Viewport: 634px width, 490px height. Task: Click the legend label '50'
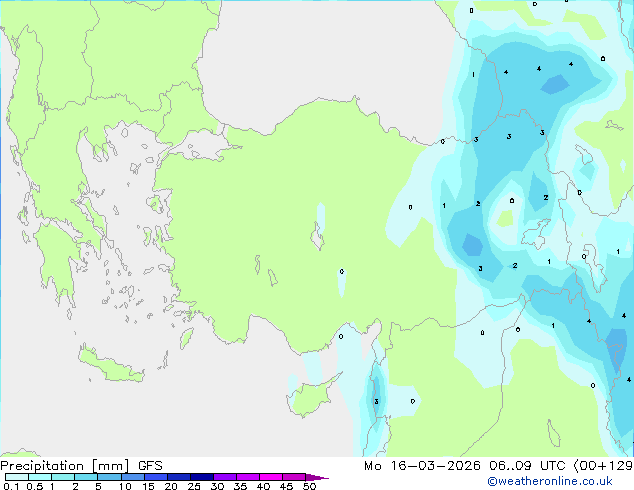(x=309, y=486)
